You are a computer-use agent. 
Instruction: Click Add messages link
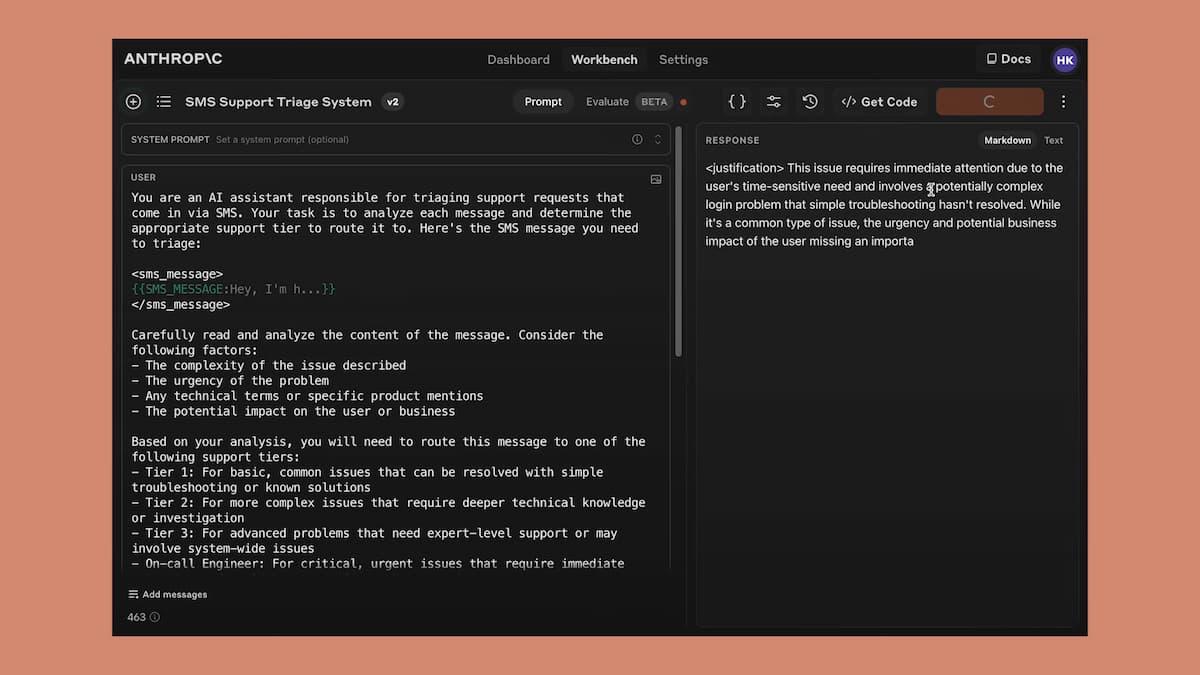pyautogui.click(x=168, y=595)
